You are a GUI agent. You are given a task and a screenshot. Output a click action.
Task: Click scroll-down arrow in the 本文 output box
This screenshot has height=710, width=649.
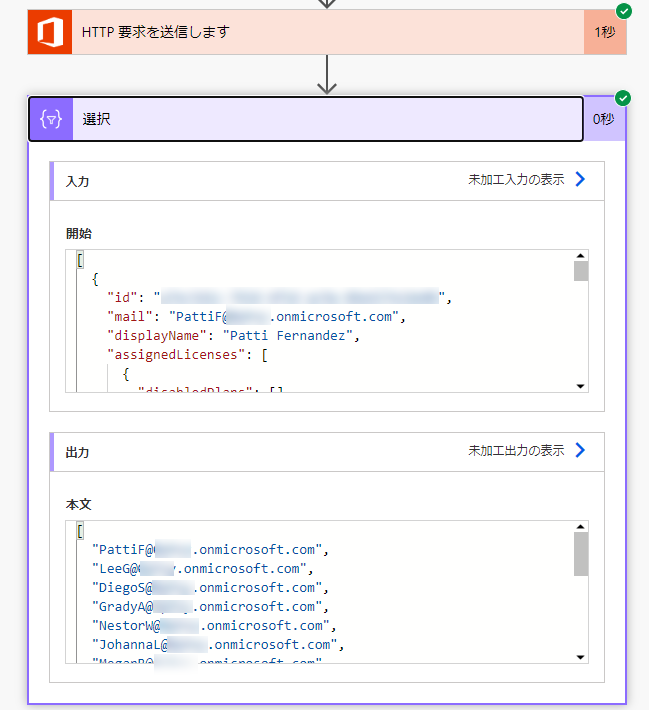point(581,657)
